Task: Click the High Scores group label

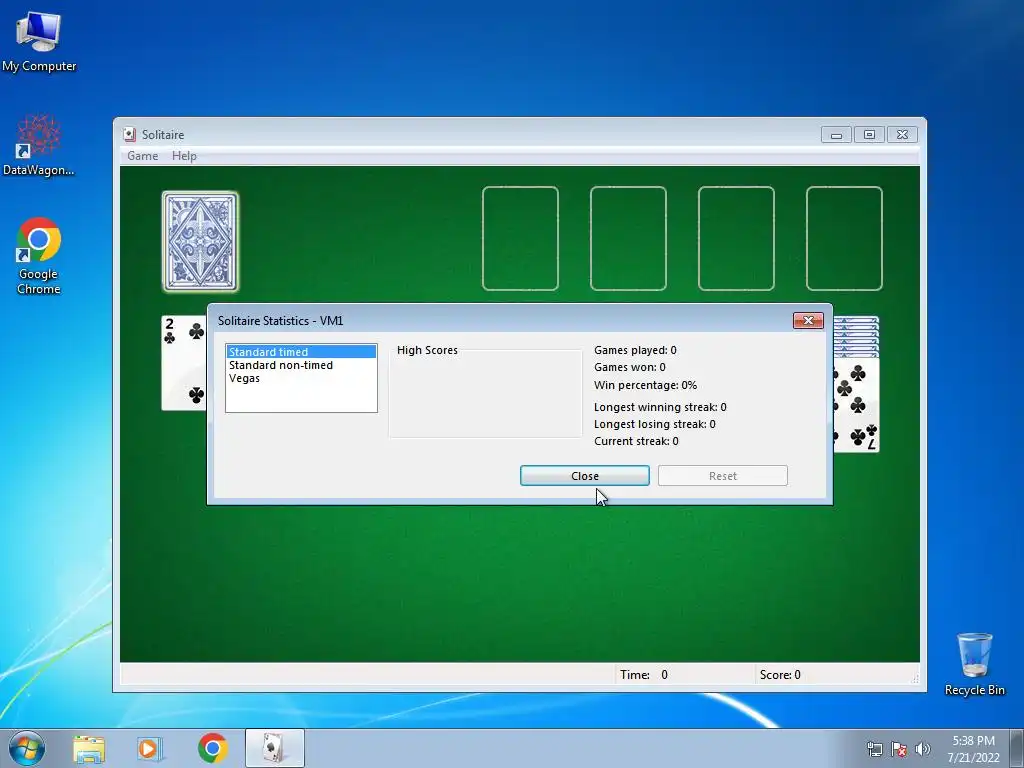Action: pos(427,350)
